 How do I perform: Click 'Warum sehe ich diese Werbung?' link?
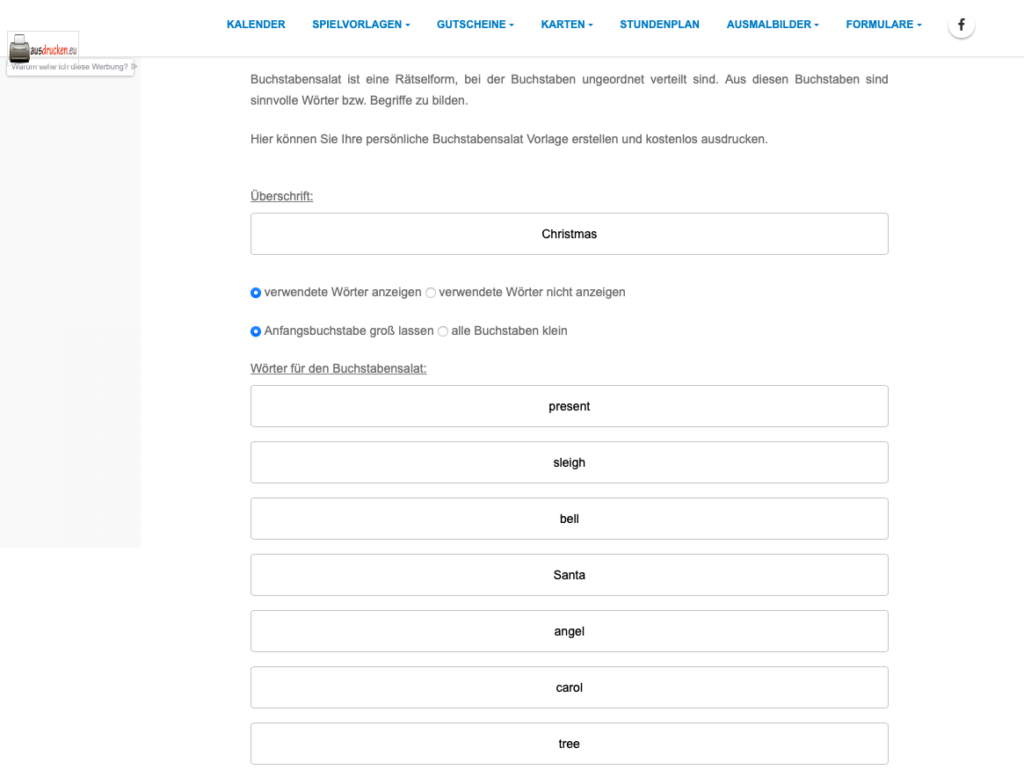click(x=70, y=67)
